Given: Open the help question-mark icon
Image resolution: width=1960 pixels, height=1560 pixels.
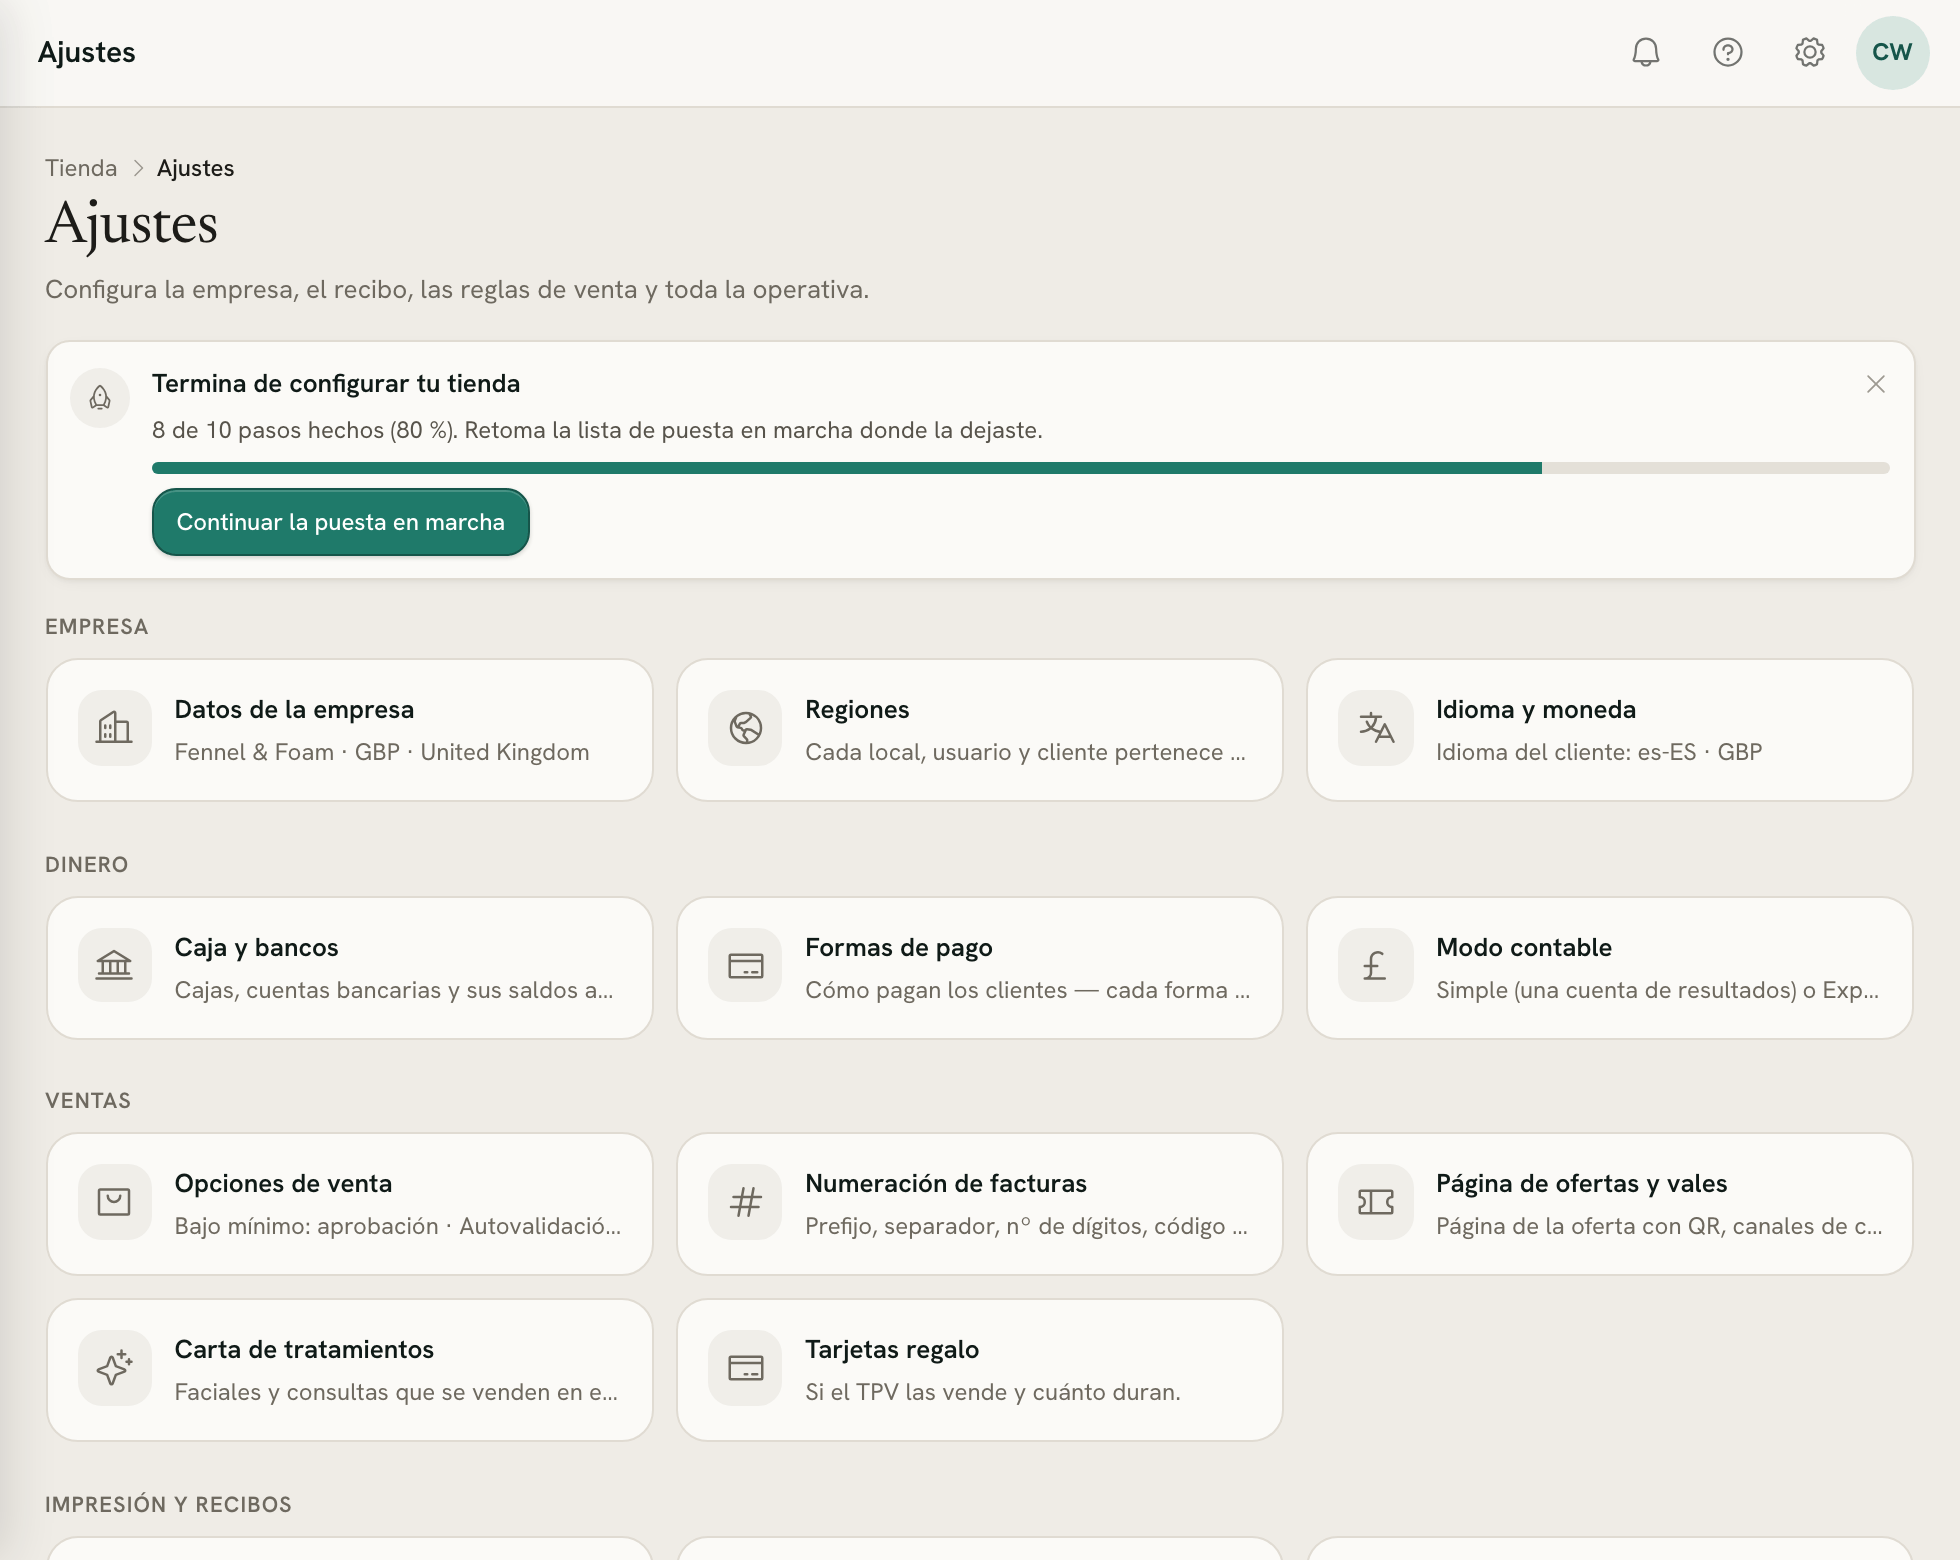Looking at the screenshot, I should (1727, 52).
